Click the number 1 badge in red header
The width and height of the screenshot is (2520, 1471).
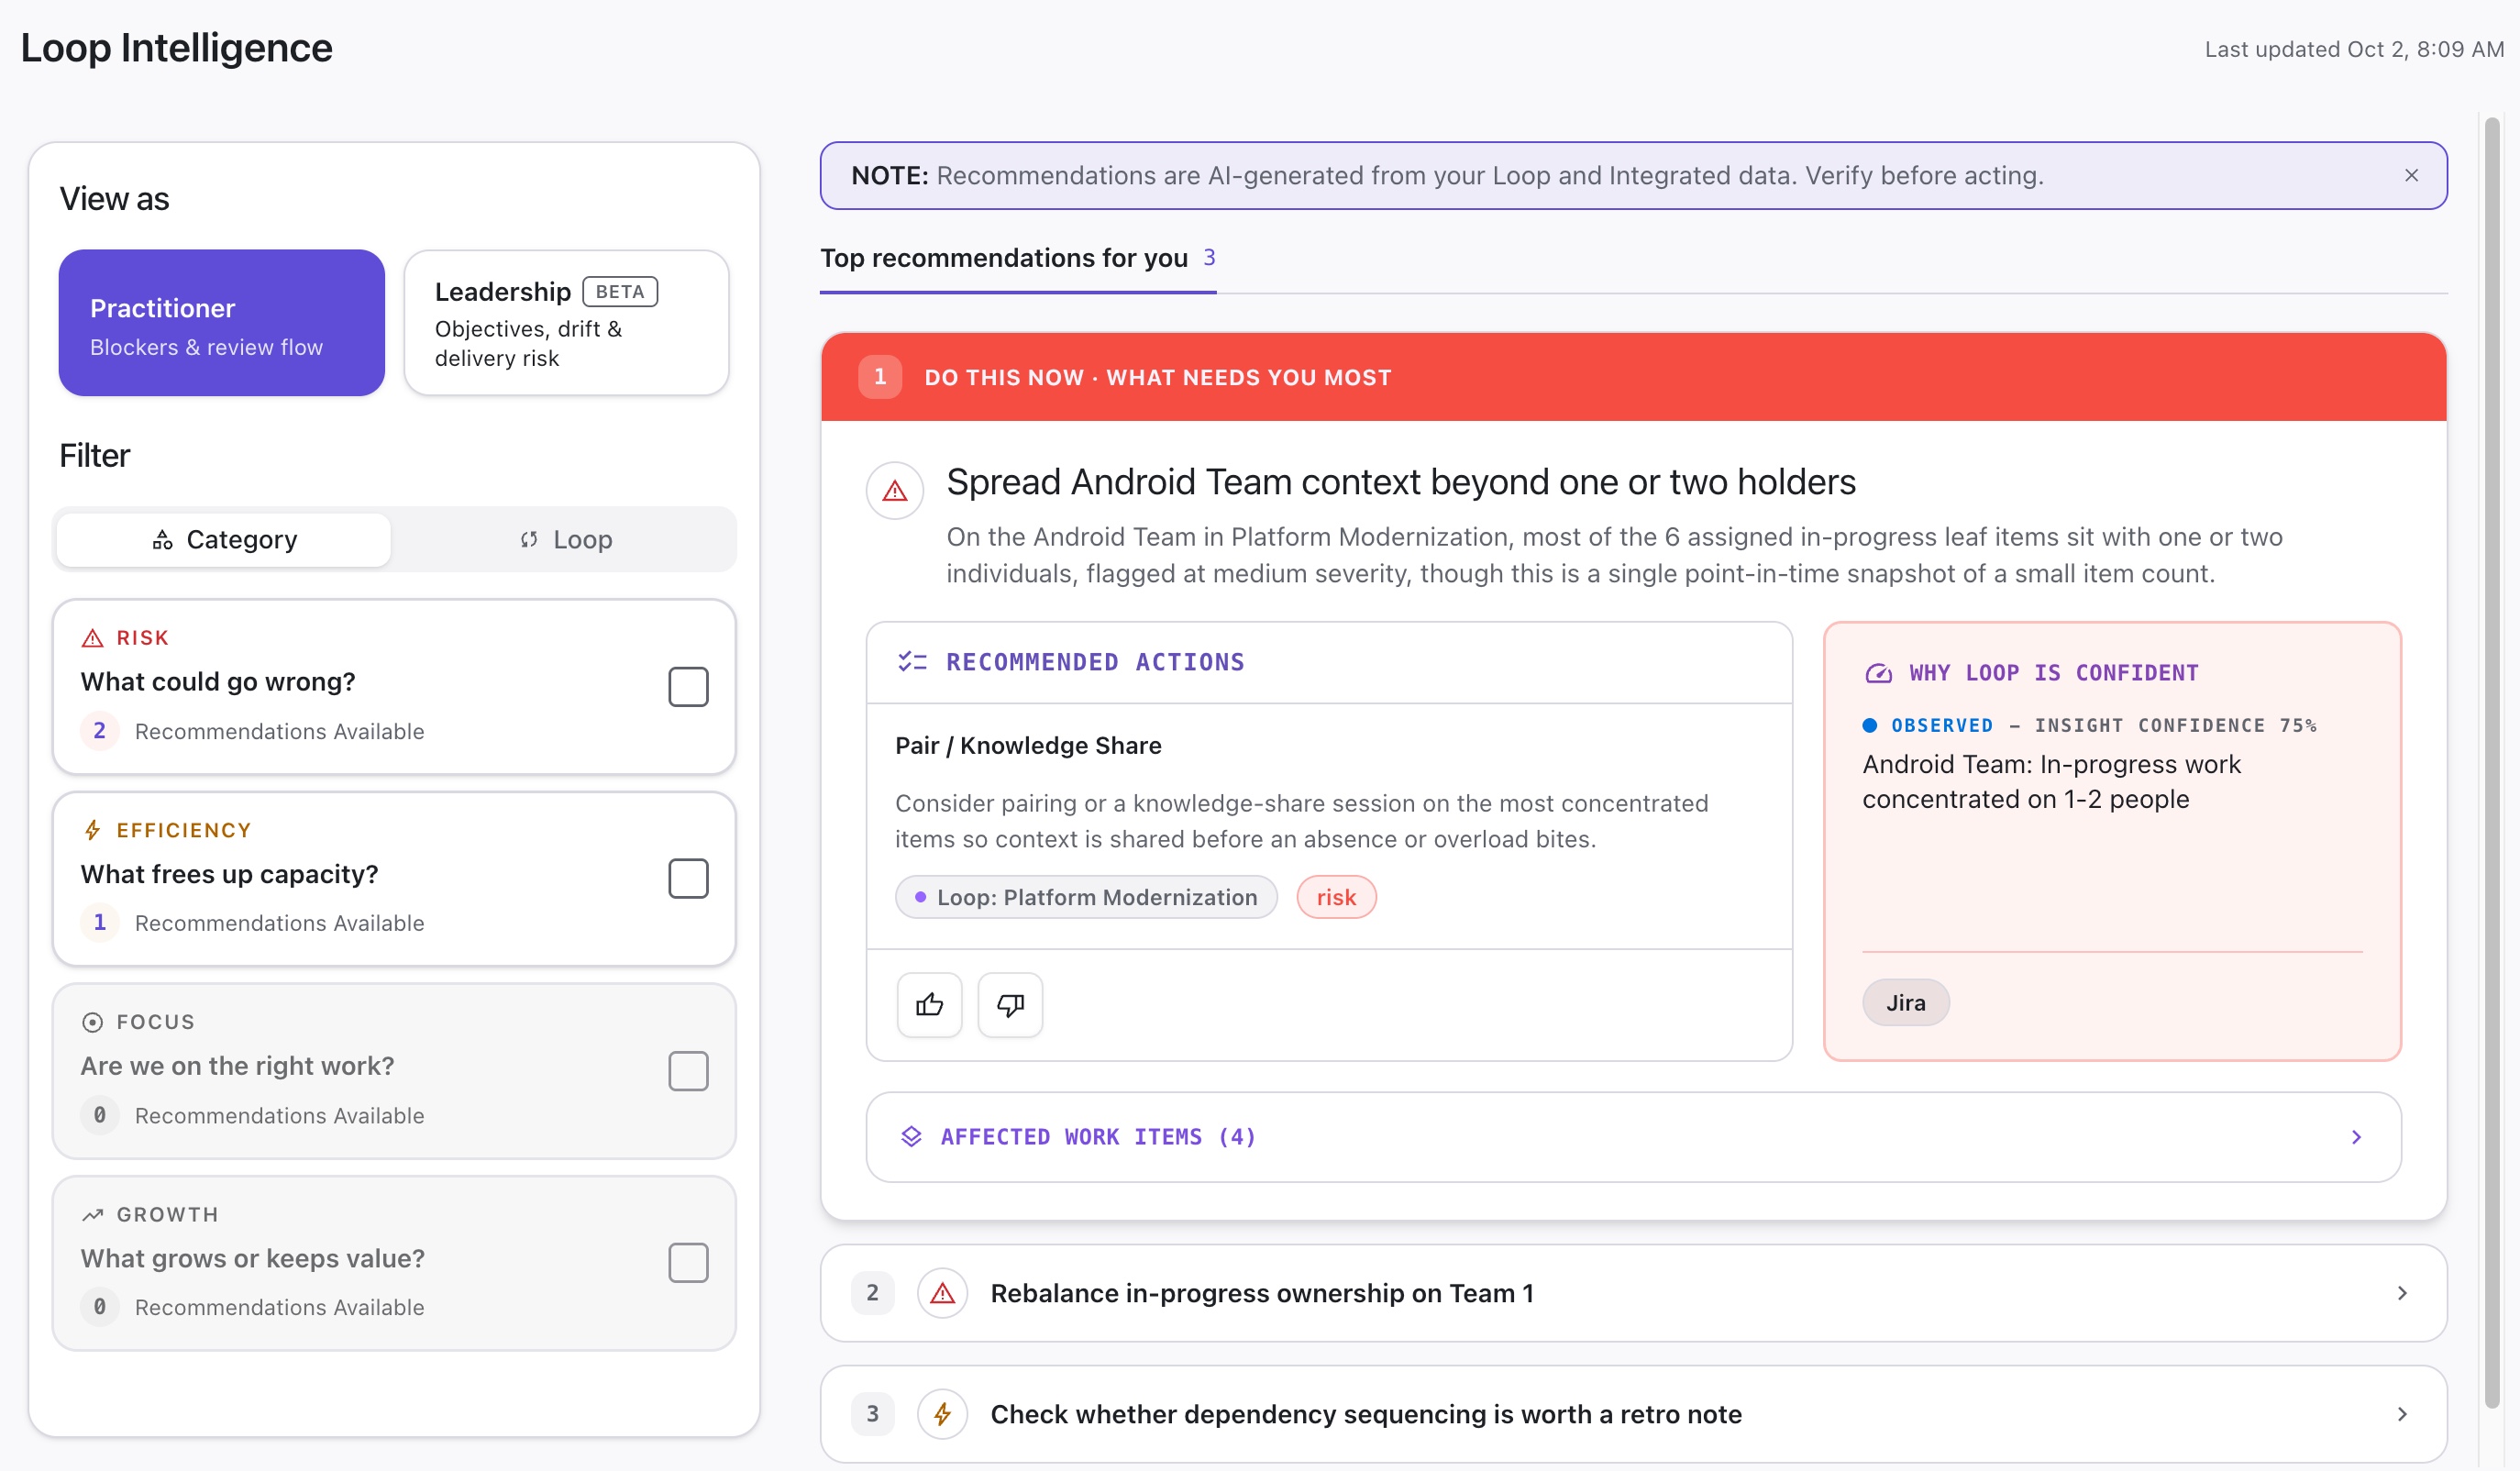[880, 377]
